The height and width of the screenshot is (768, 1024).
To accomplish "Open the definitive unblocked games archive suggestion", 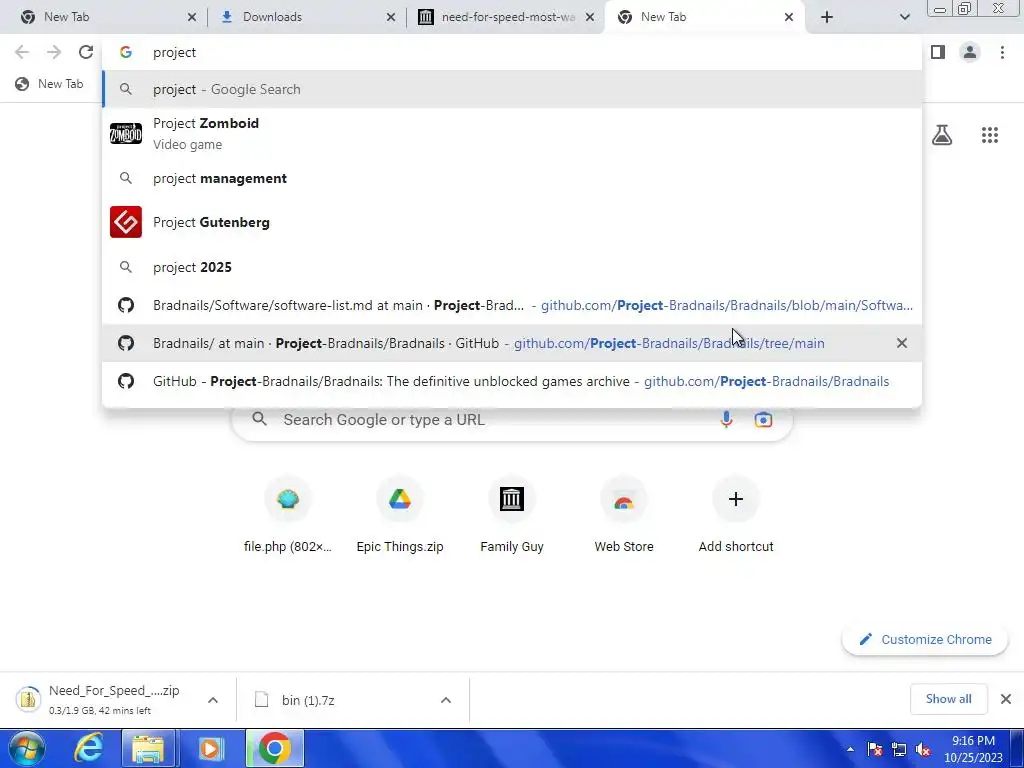I will pyautogui.click(x=512, y=381).
